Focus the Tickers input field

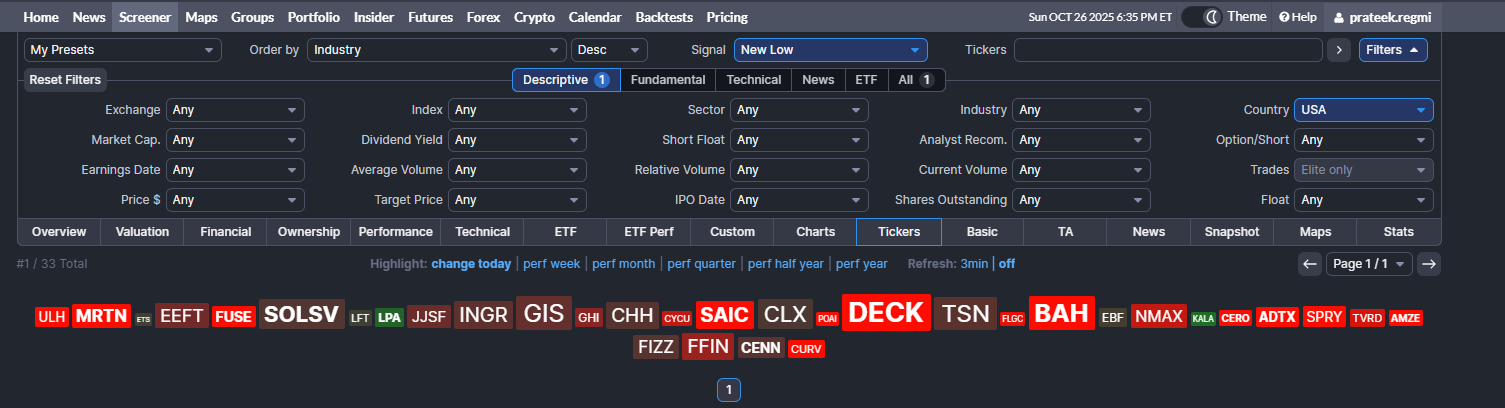tap(1168, 50)
